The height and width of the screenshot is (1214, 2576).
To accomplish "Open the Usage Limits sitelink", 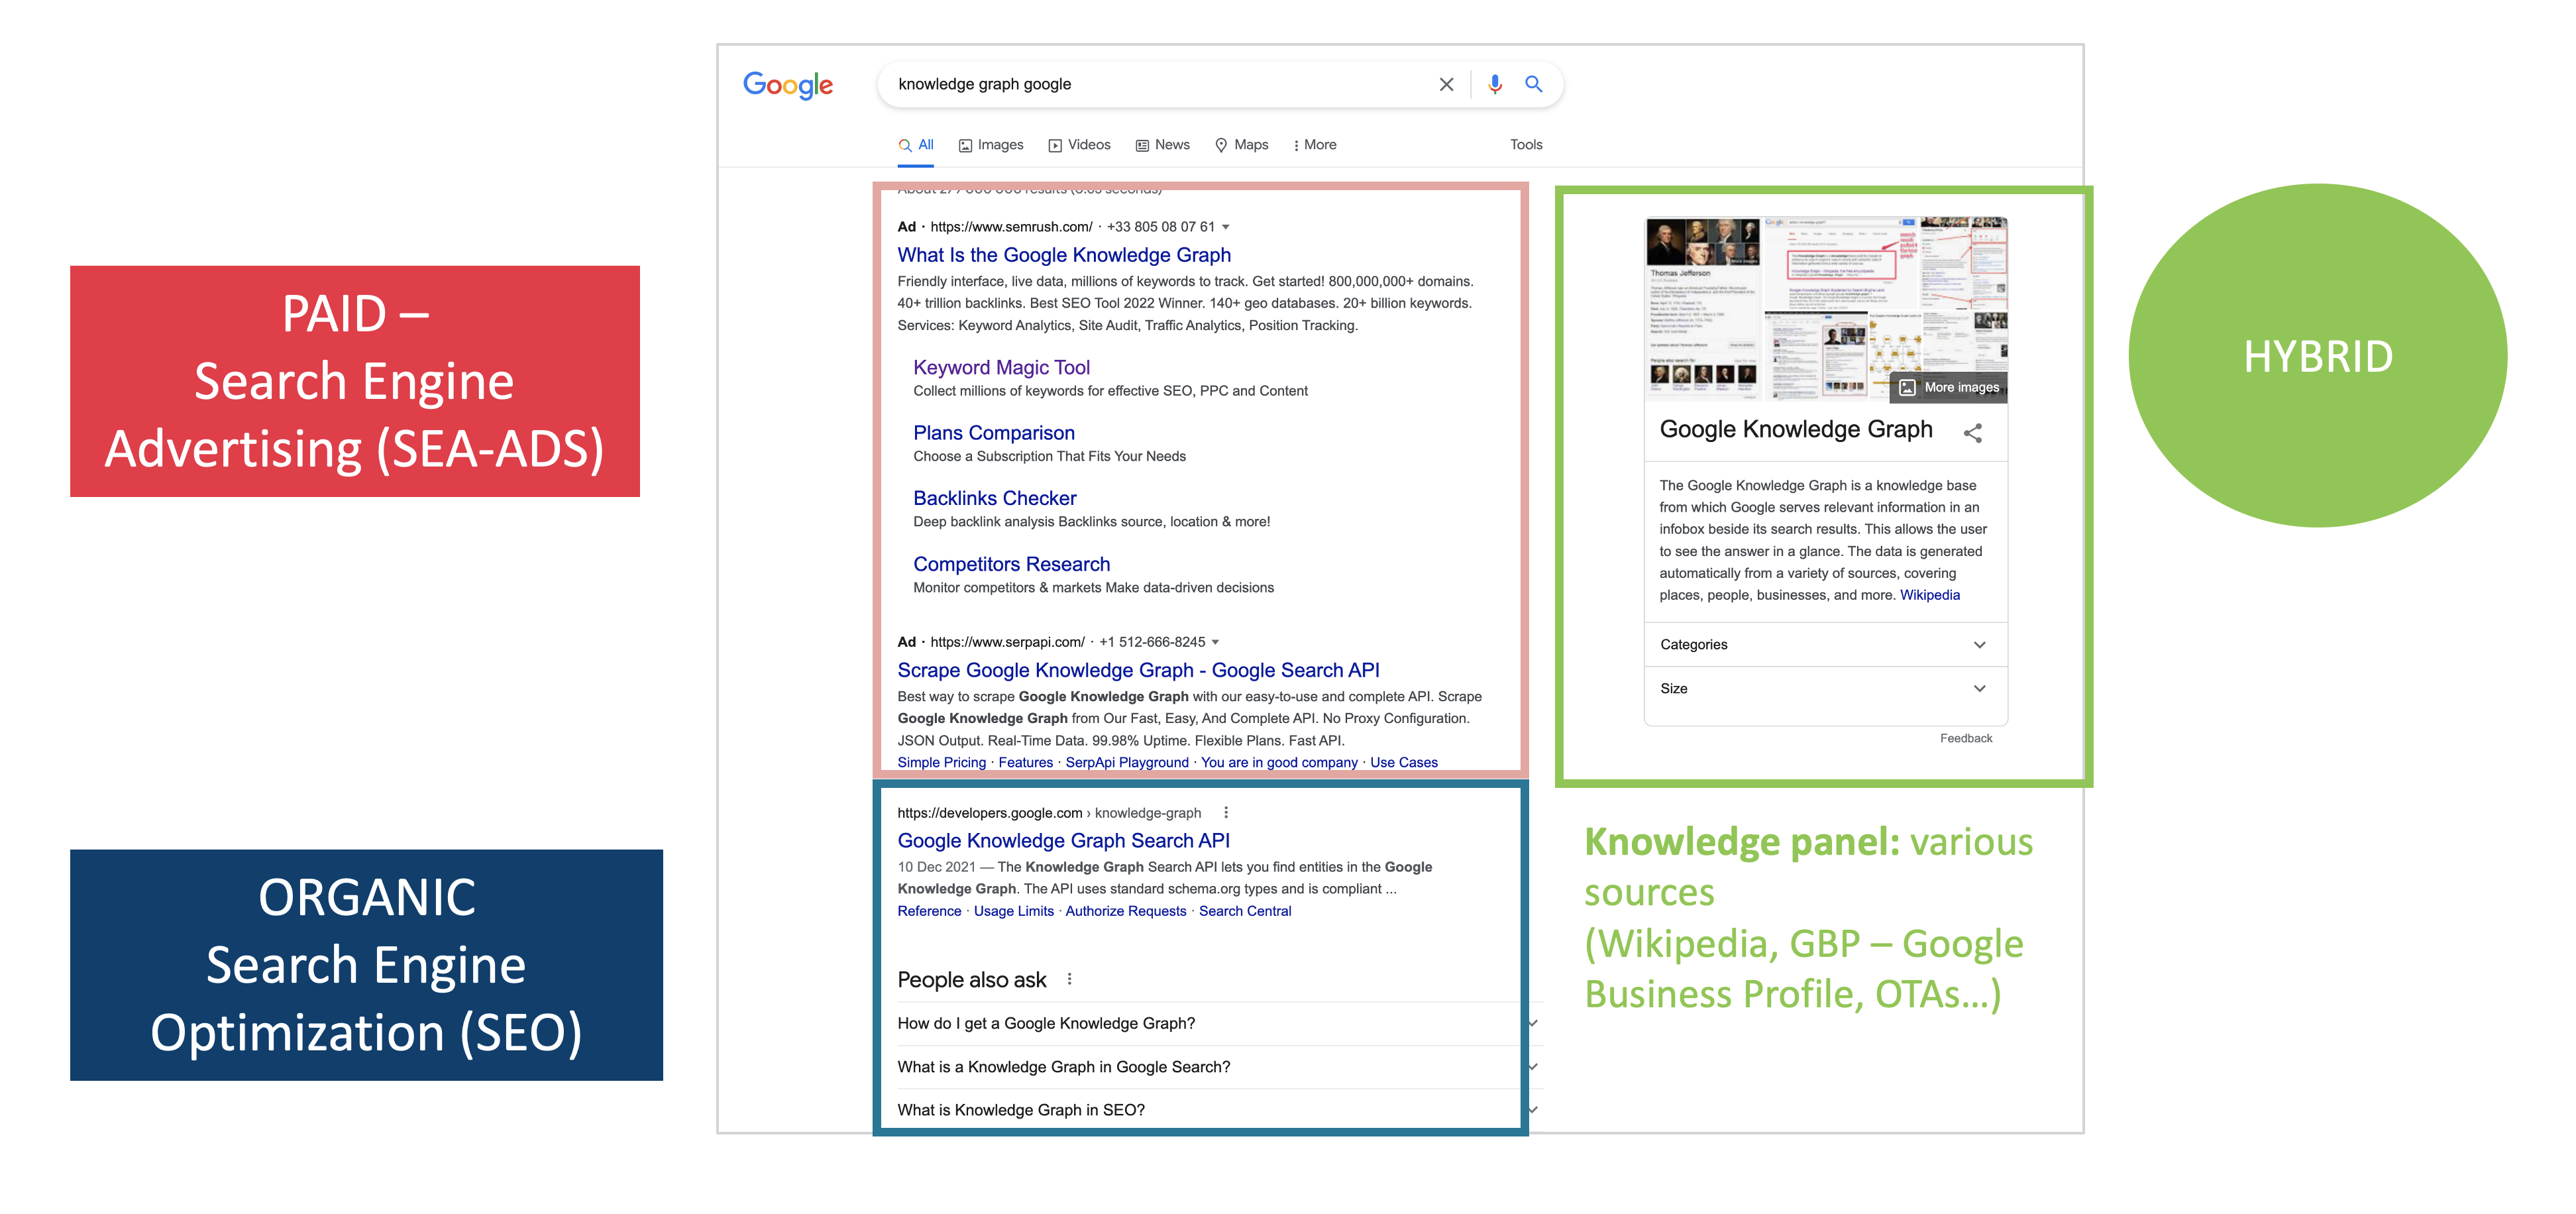I will (1014, 911).
